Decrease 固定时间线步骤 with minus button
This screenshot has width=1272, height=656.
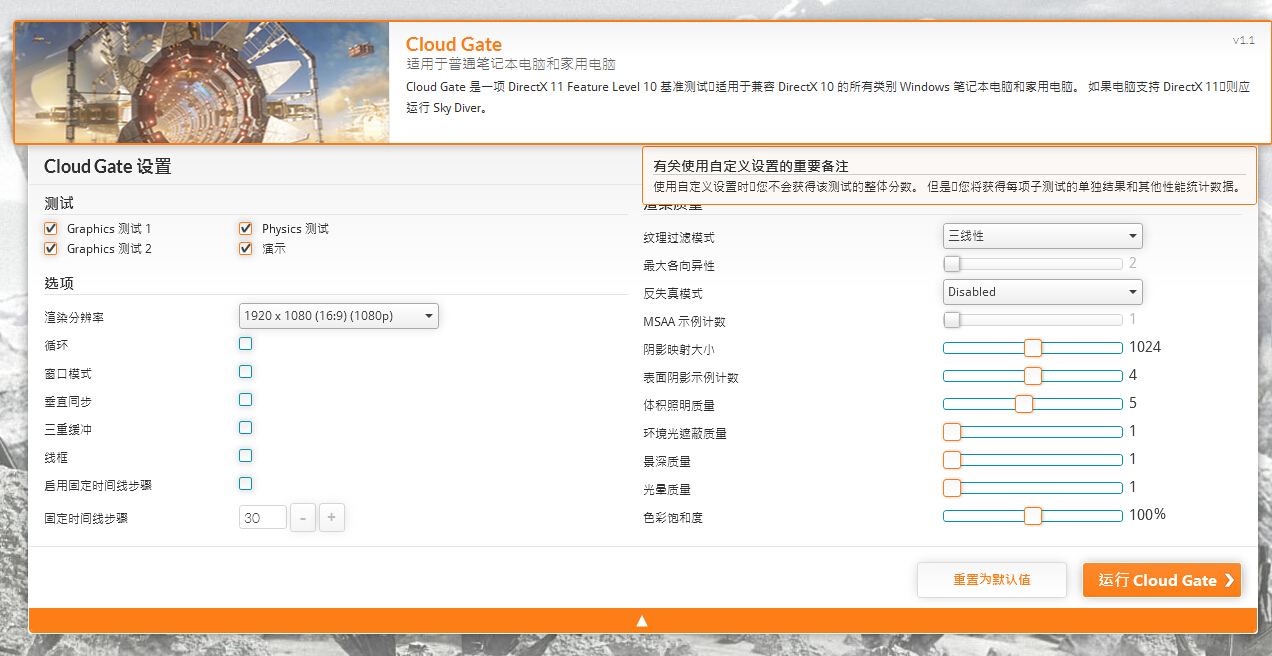pos(303,518)
